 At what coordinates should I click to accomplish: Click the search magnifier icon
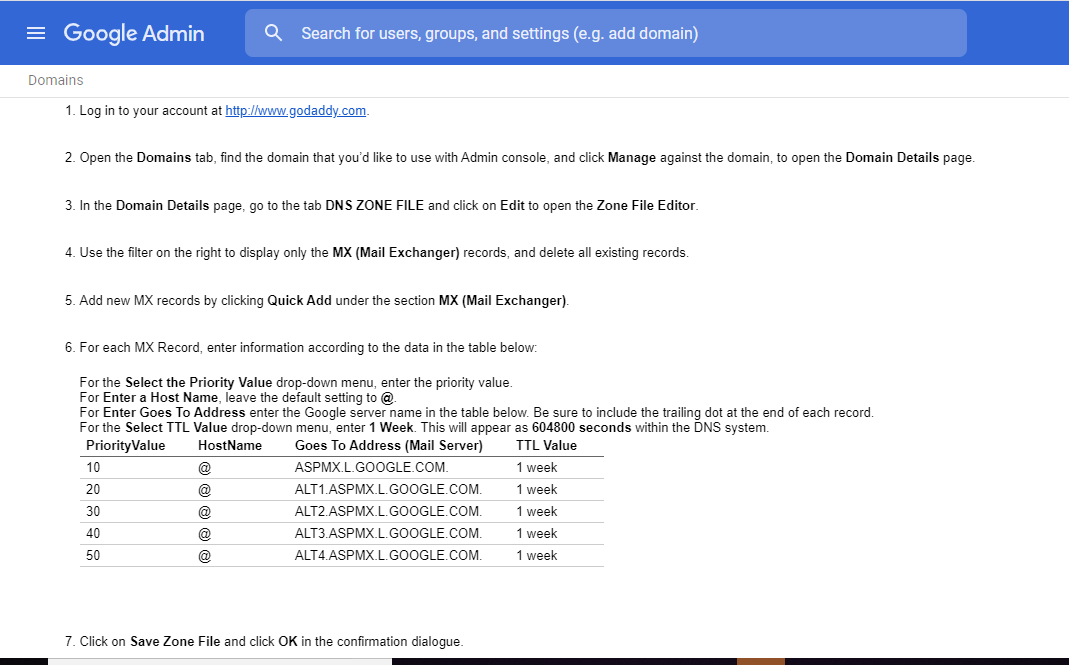click(273, 33)
